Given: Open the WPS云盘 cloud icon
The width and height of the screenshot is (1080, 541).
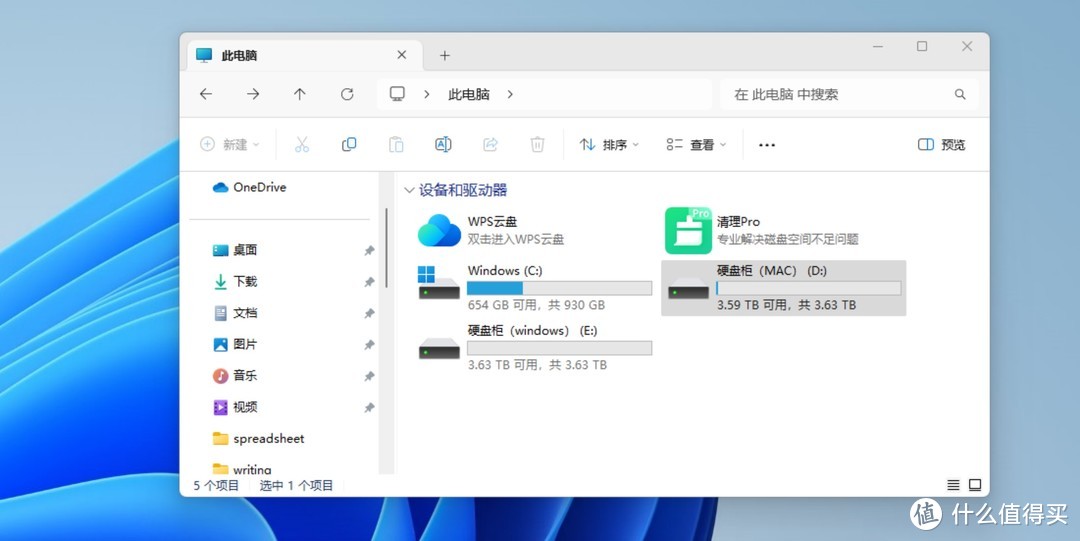Looking at the screenshot, I should pos(439,230).
